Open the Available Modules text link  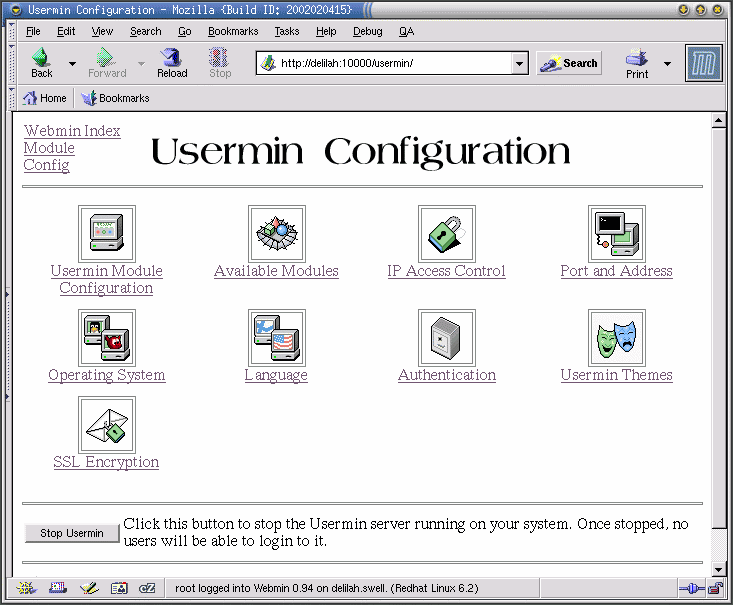coord(276,271)
